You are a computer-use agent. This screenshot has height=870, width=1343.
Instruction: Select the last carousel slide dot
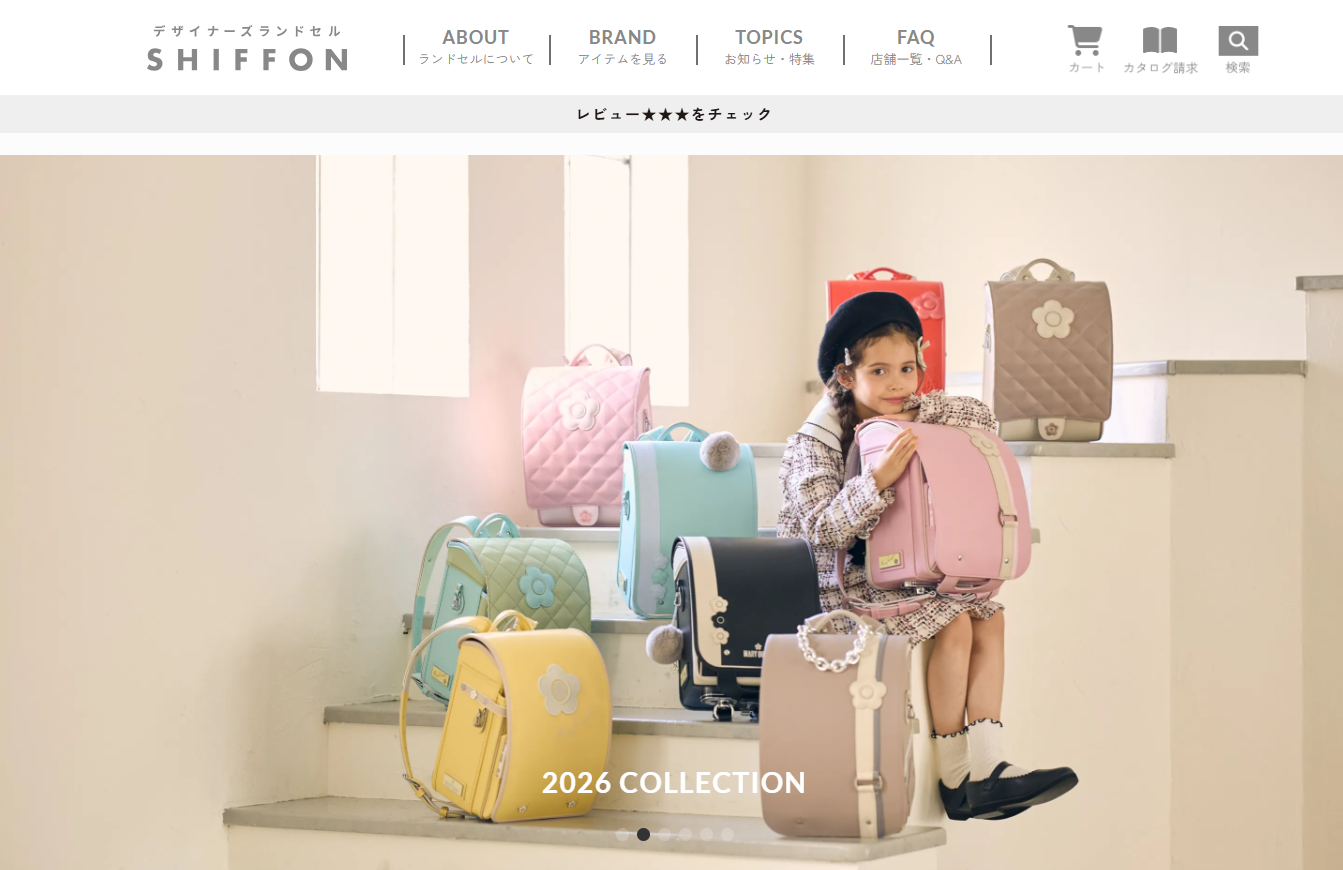727,834
